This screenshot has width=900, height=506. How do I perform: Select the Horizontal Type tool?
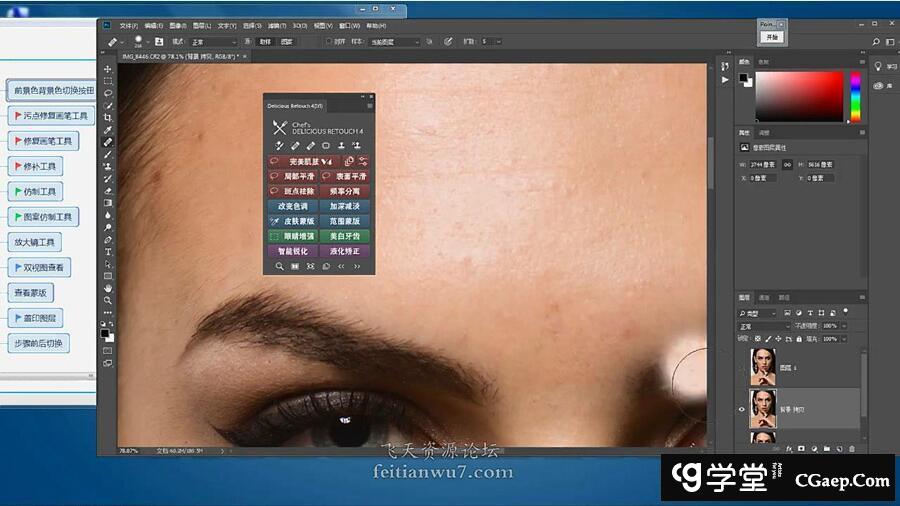108,252
